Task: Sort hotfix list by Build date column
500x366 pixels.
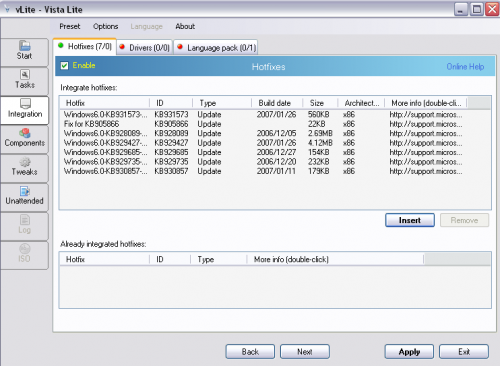Action: pos(277,103)
